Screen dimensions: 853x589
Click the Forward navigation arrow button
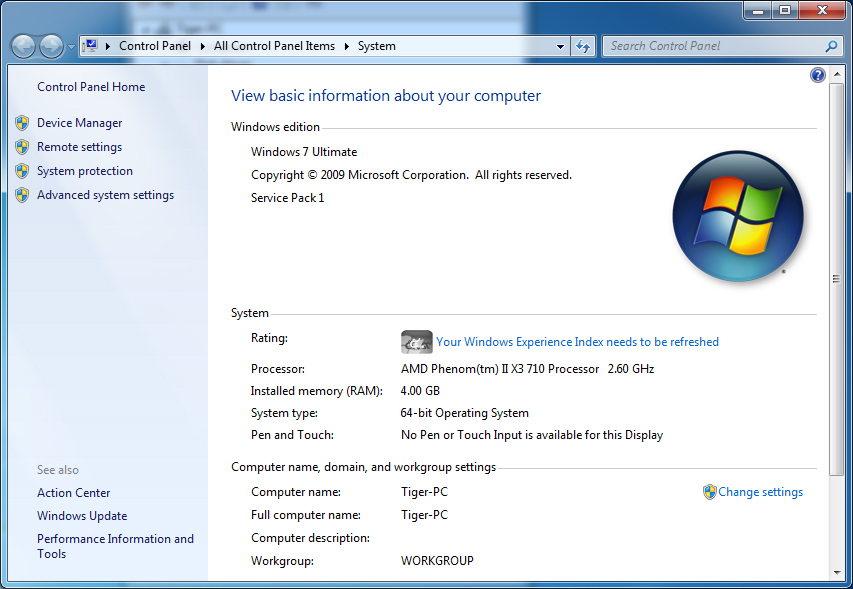pos(51,46)
